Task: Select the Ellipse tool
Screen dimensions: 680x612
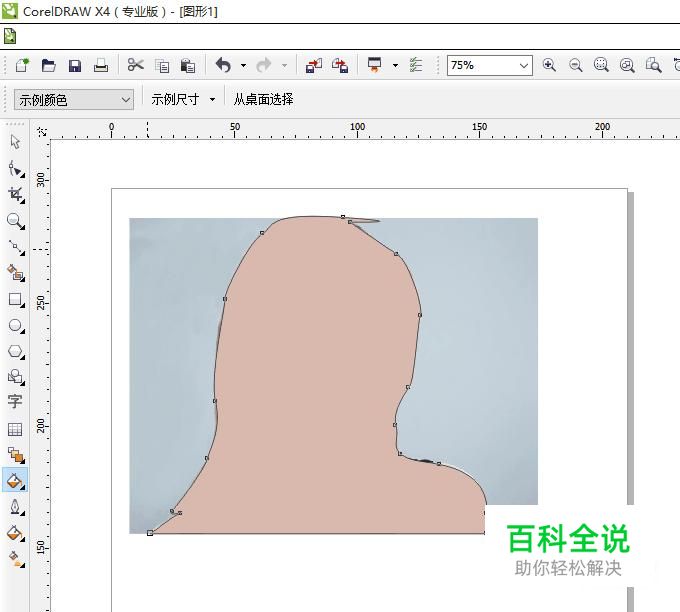Action: coord(16,326)
